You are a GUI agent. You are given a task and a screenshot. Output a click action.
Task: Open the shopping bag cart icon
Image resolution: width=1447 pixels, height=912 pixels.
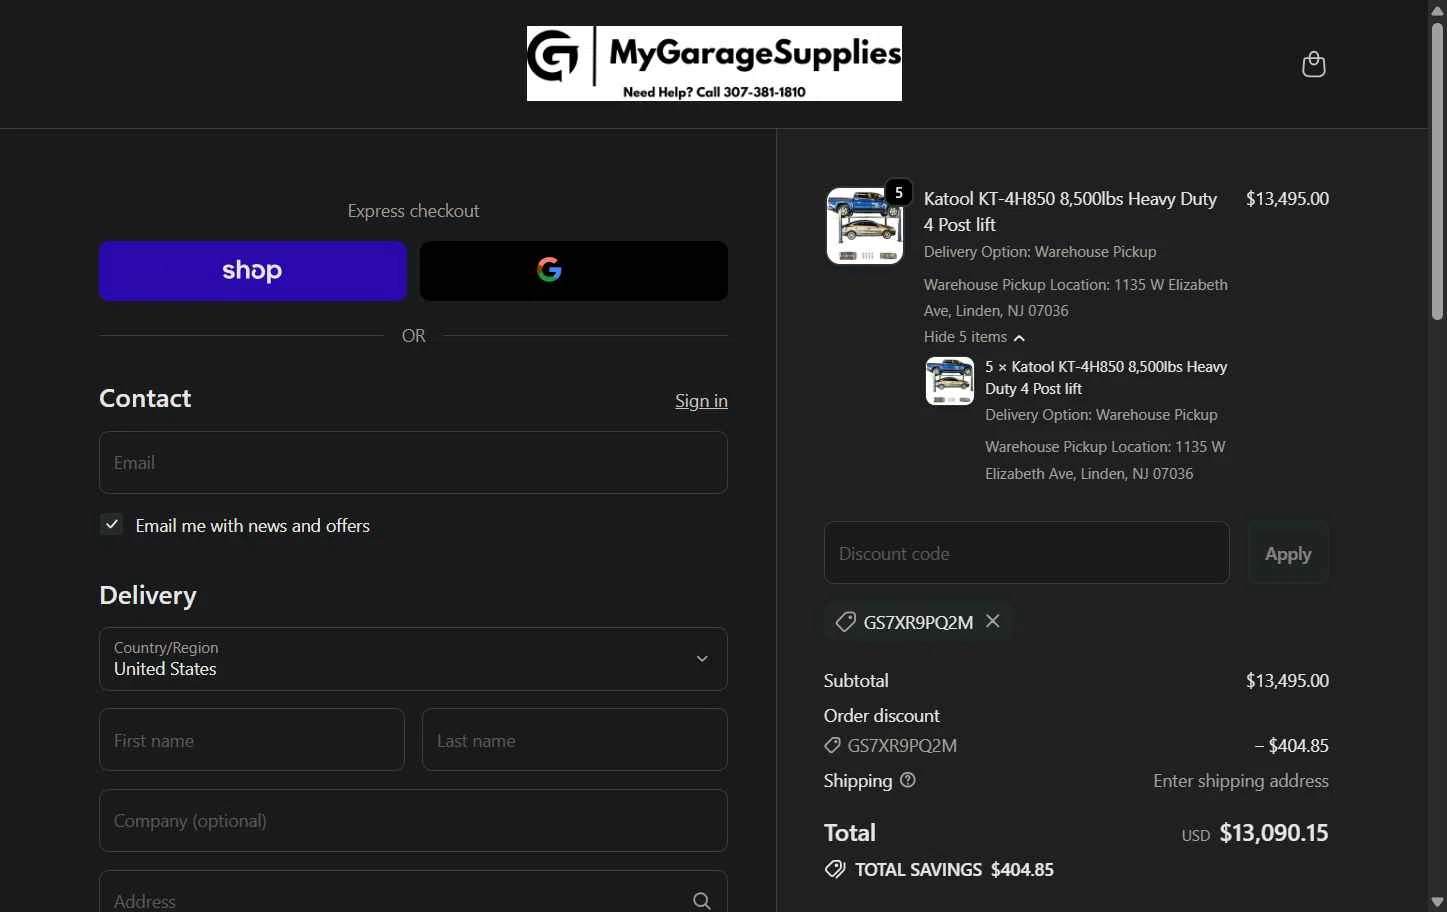[x=1313, y=64]
